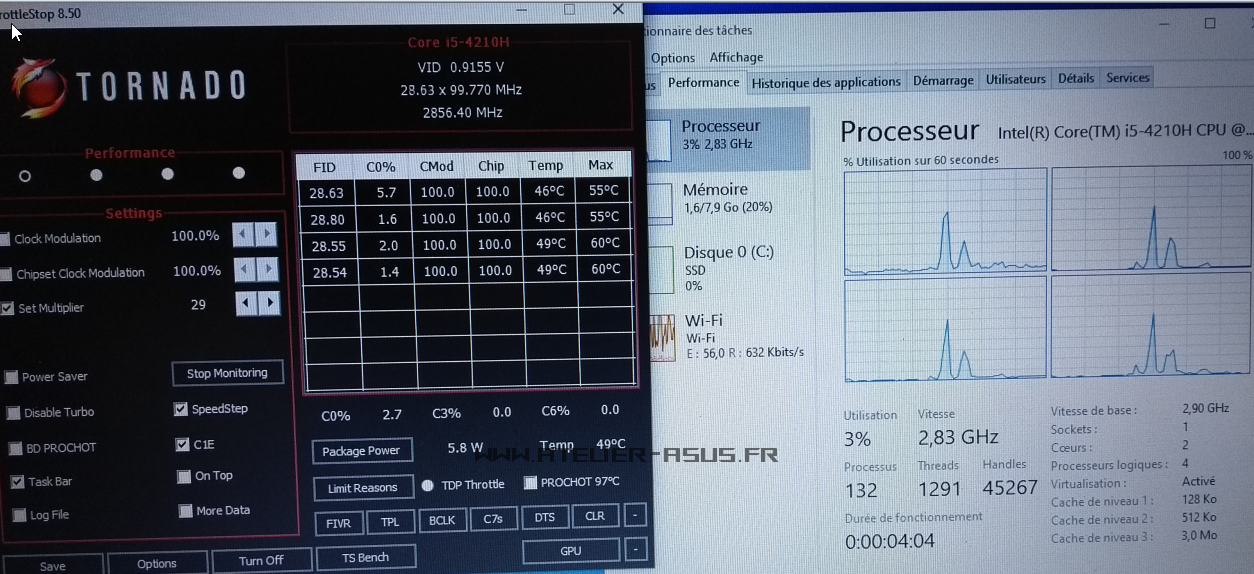Increase Set Multiplier with right arrow

pyautogui.click(x=269, y=304)
